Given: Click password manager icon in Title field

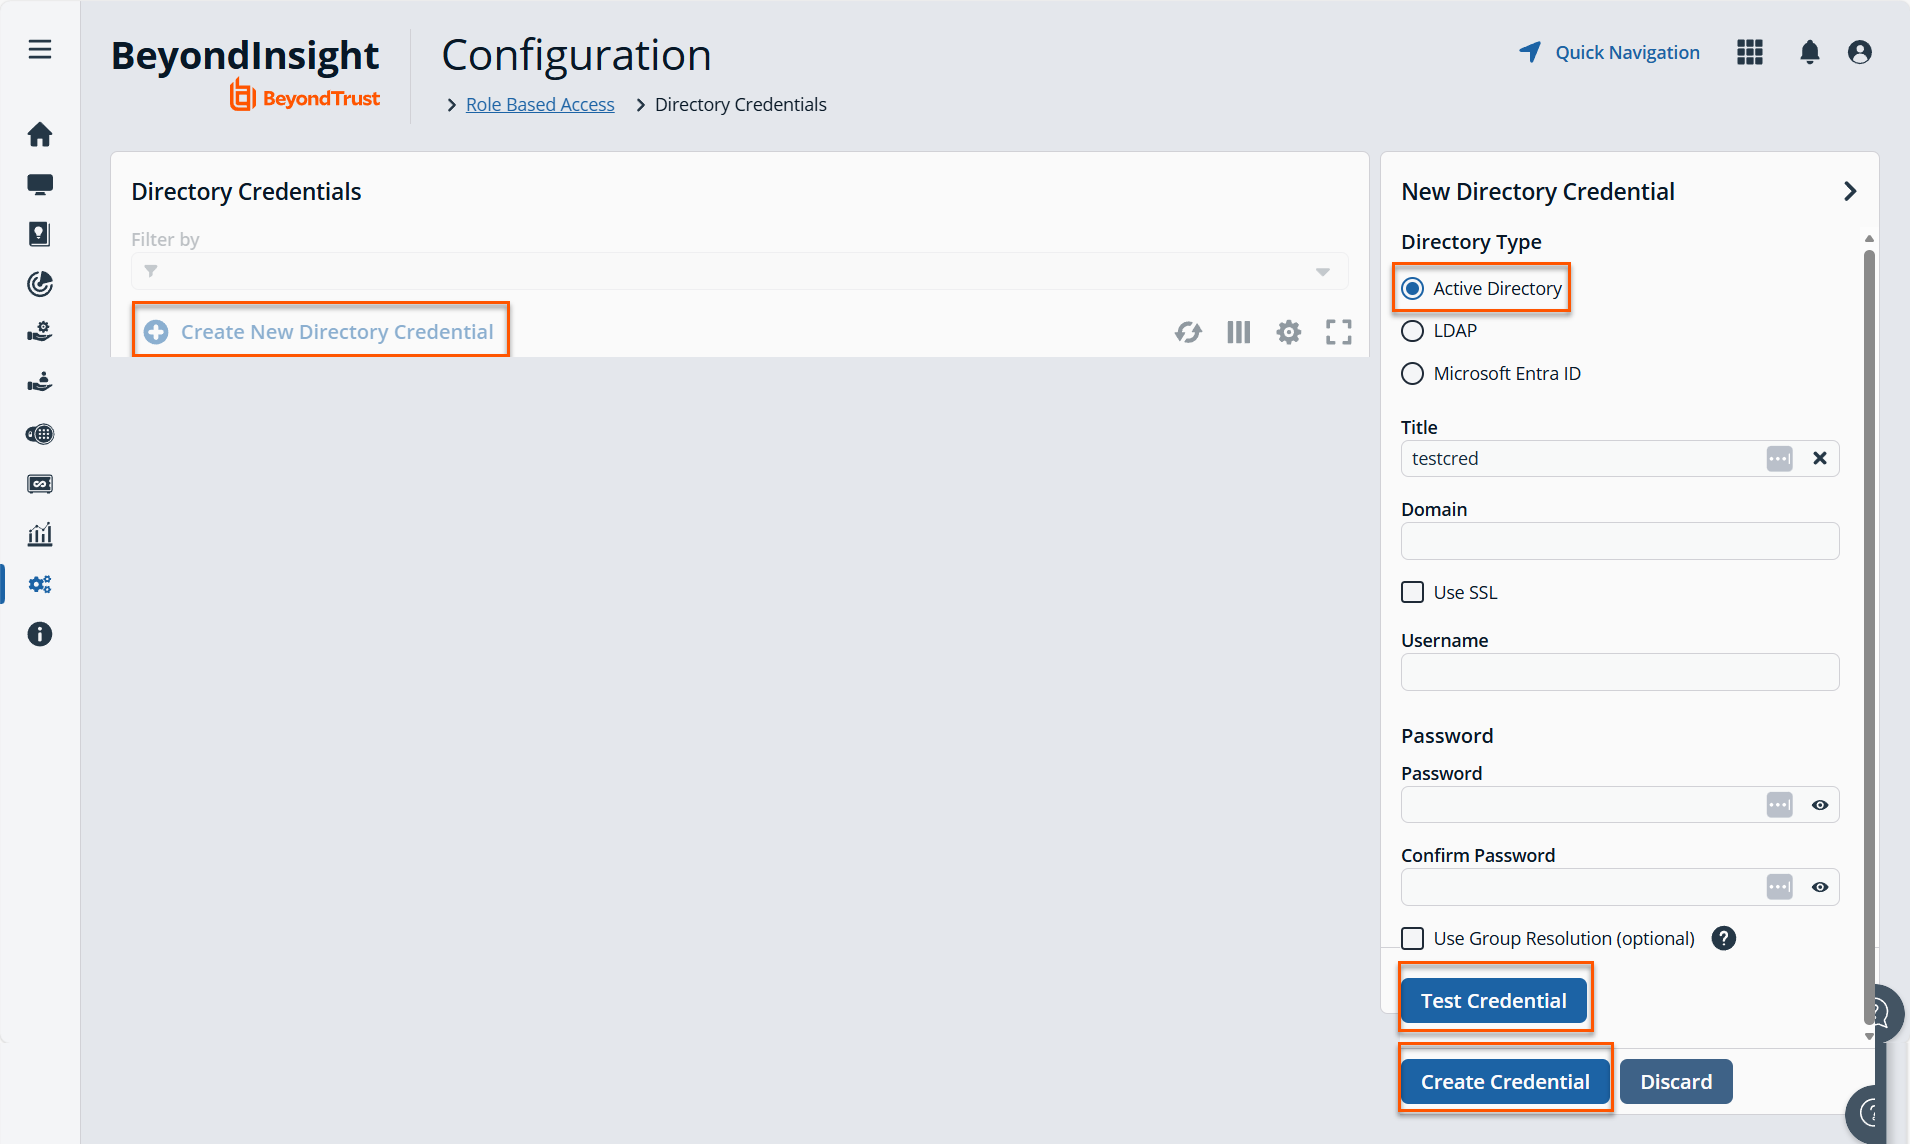Looking at the screenshot, I should click(1780, 459).
